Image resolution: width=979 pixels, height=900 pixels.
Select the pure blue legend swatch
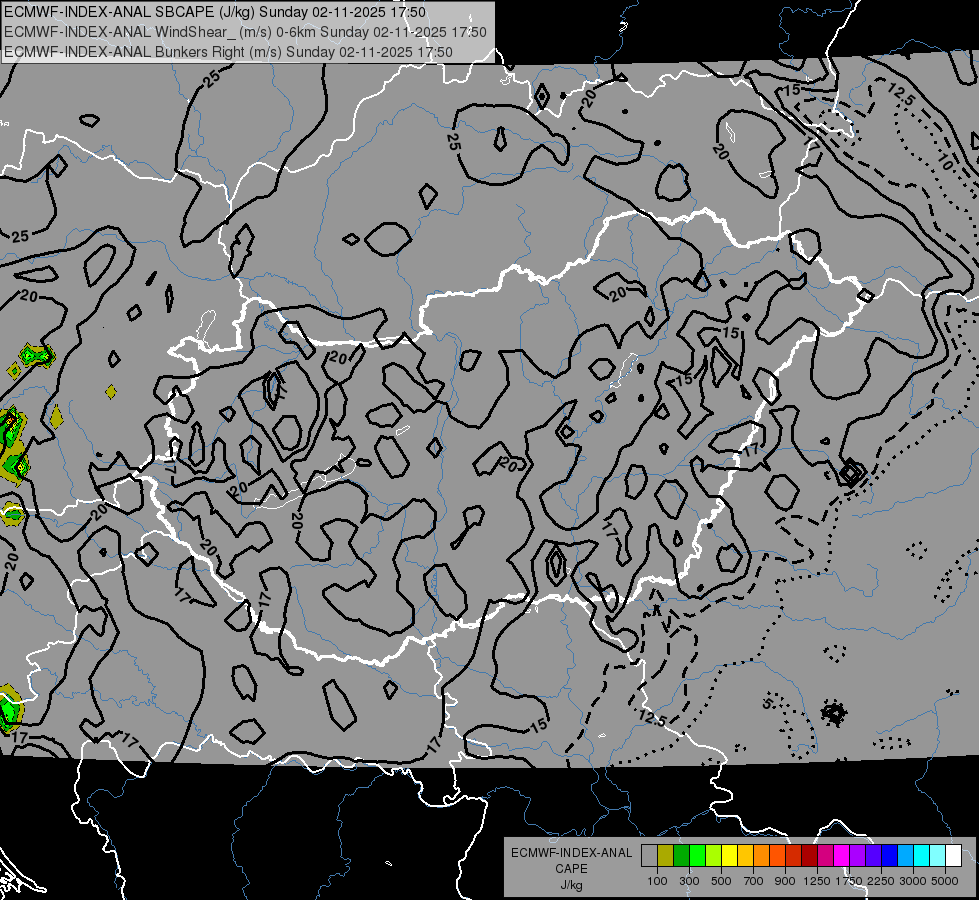tap(890, 856)
